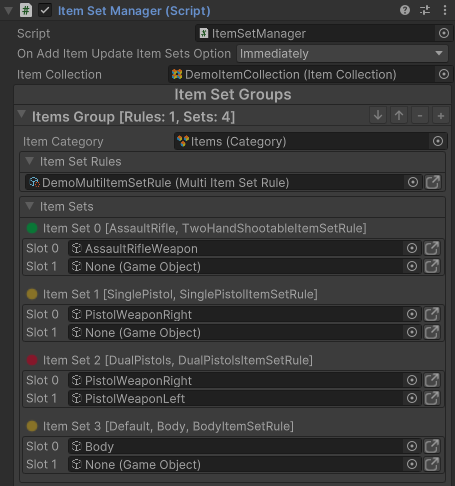Open the component help icon
Screen dimensions: 455x486
click(405, 10)
